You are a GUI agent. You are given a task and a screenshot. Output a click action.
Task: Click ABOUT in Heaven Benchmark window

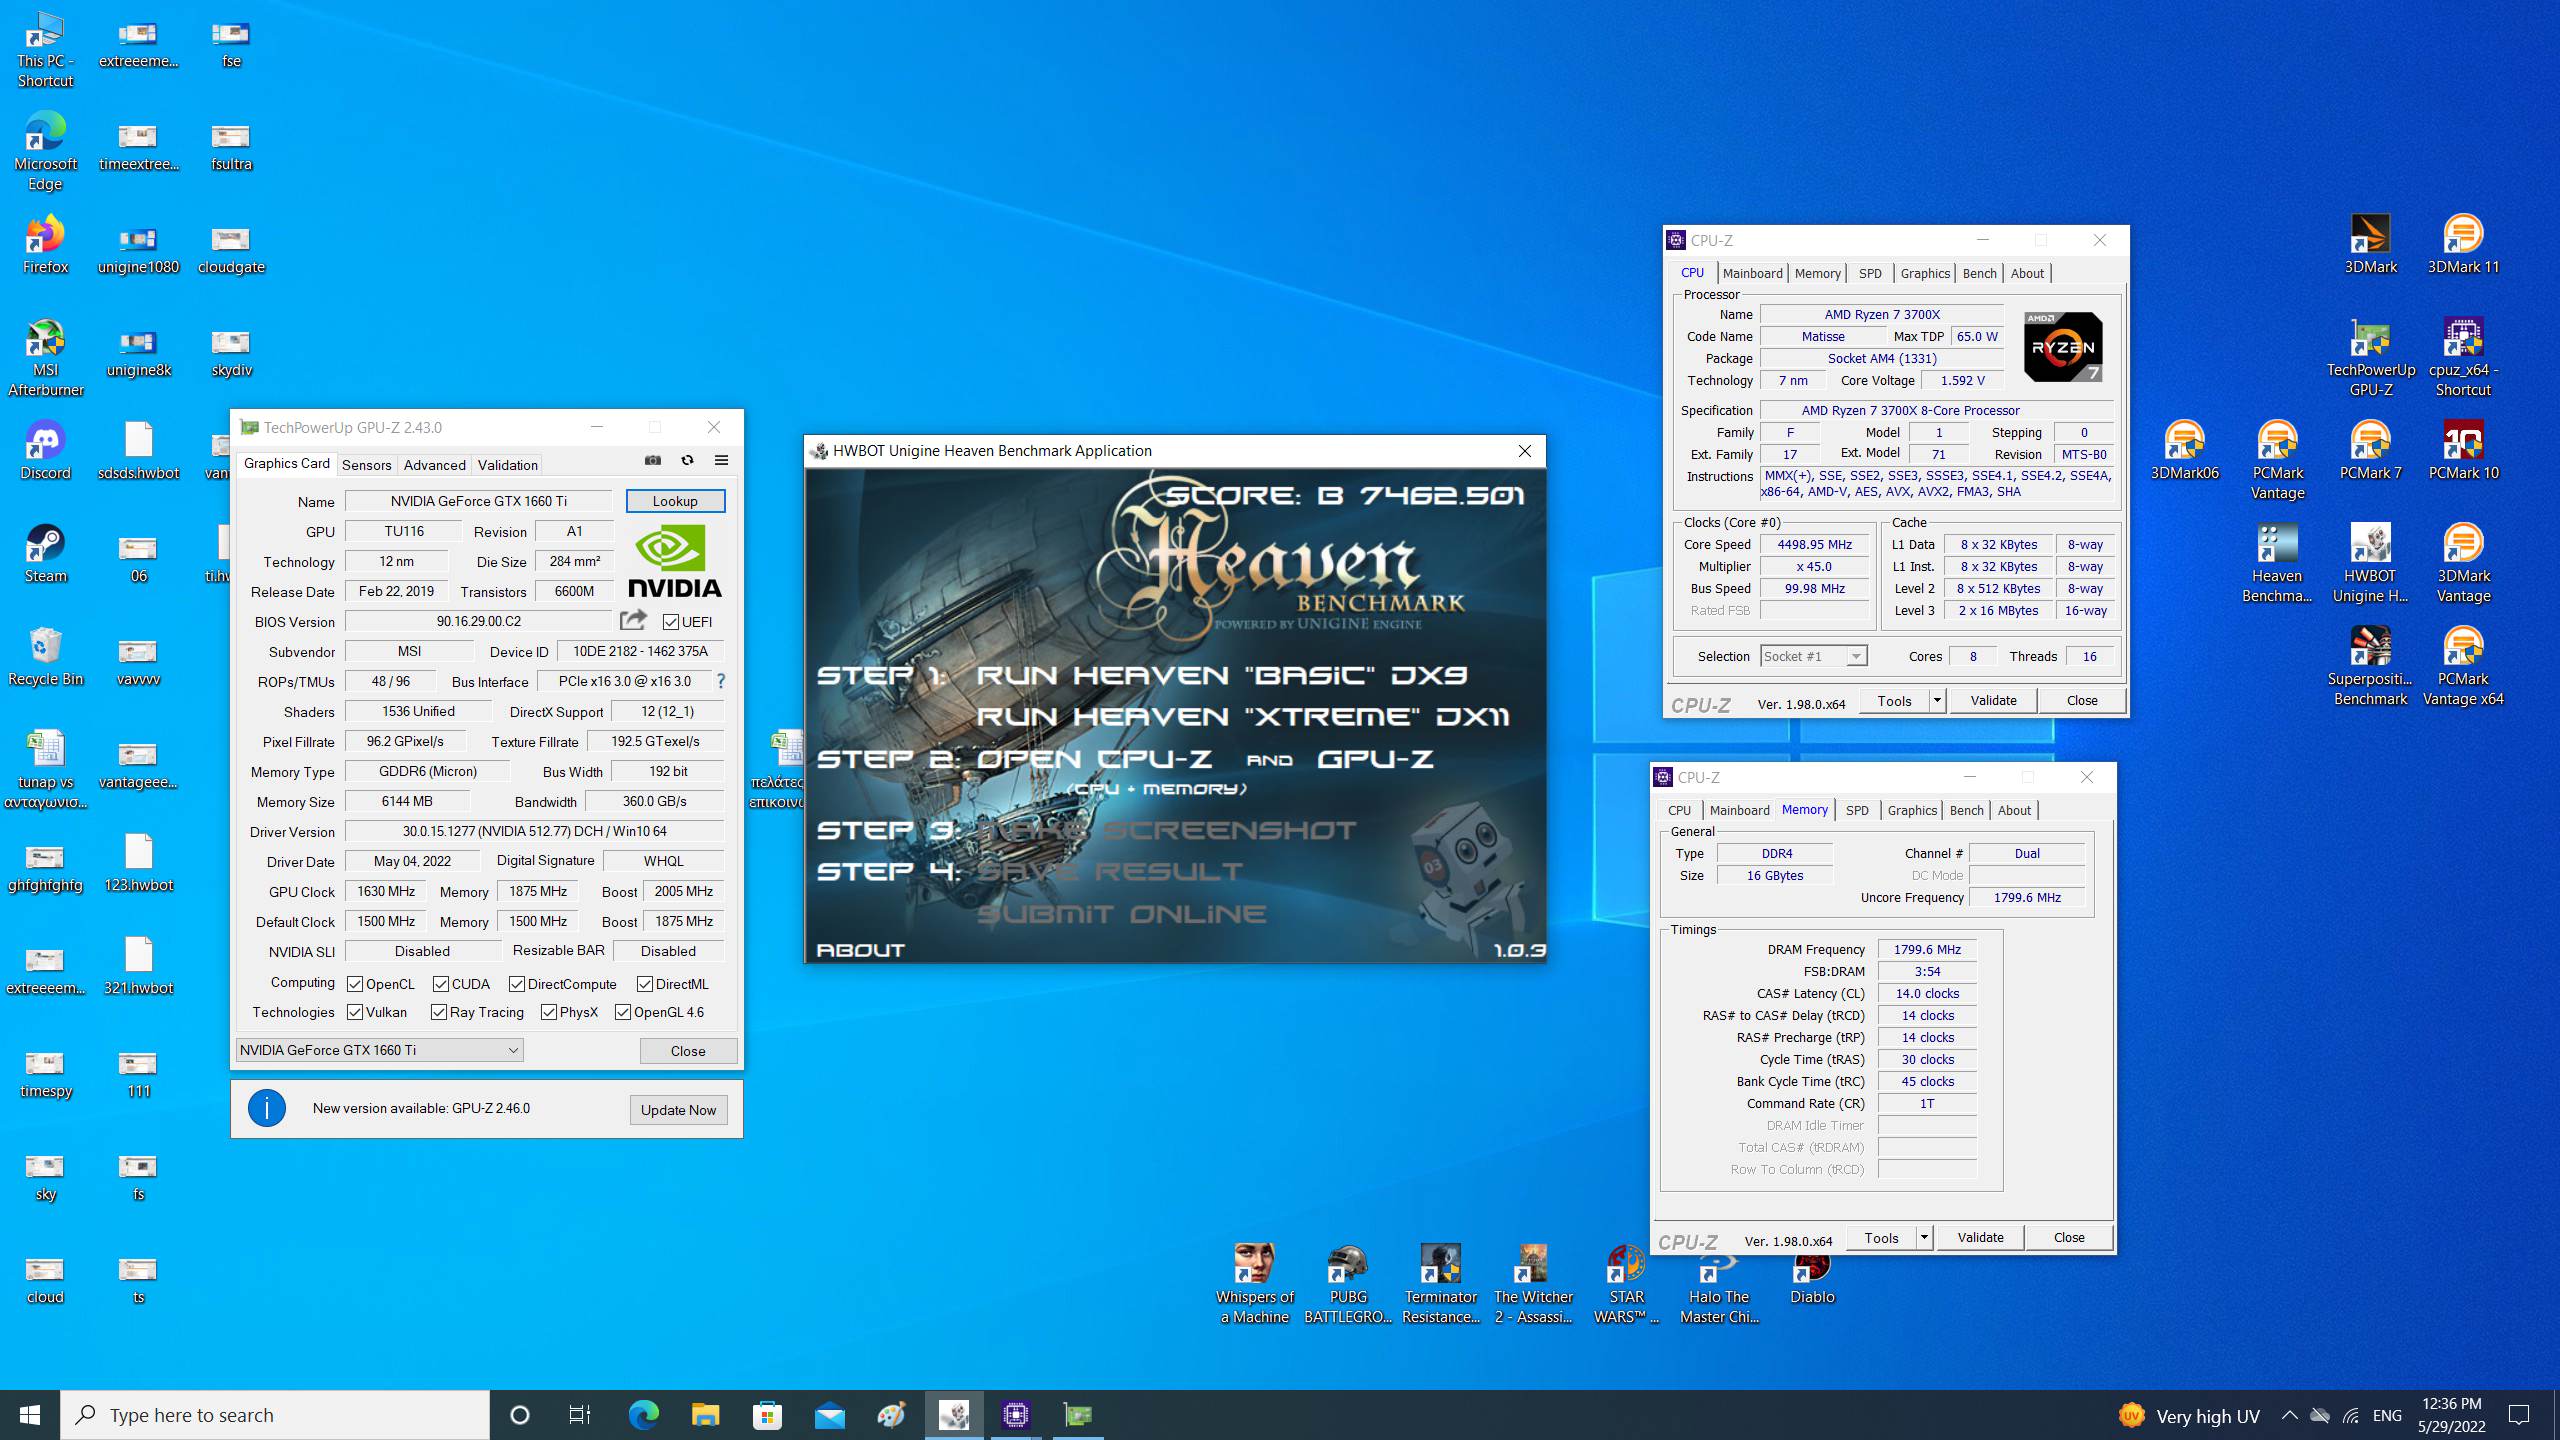tap(861, 950)
